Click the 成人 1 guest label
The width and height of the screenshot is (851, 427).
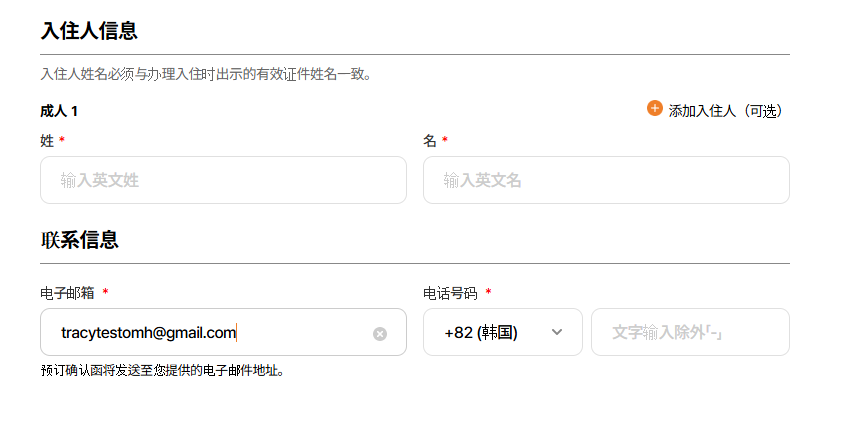coord(59,111)
